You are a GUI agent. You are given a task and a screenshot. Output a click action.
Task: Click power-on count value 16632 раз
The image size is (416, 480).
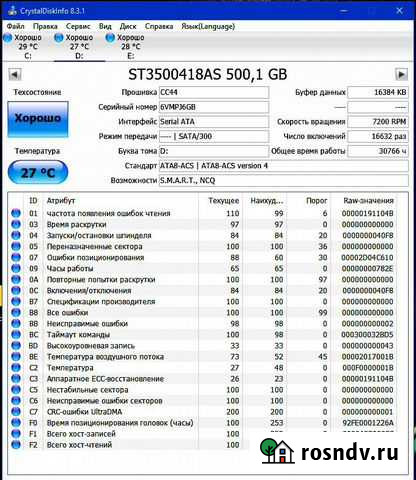[x=378, y=136]
